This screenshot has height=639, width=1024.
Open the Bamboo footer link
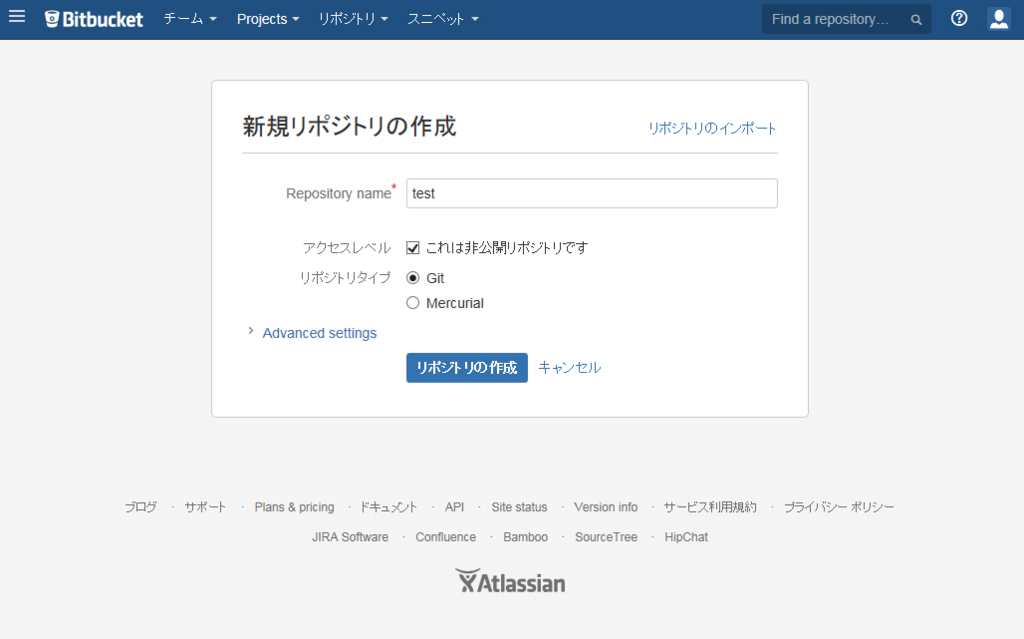pos(526,537)
